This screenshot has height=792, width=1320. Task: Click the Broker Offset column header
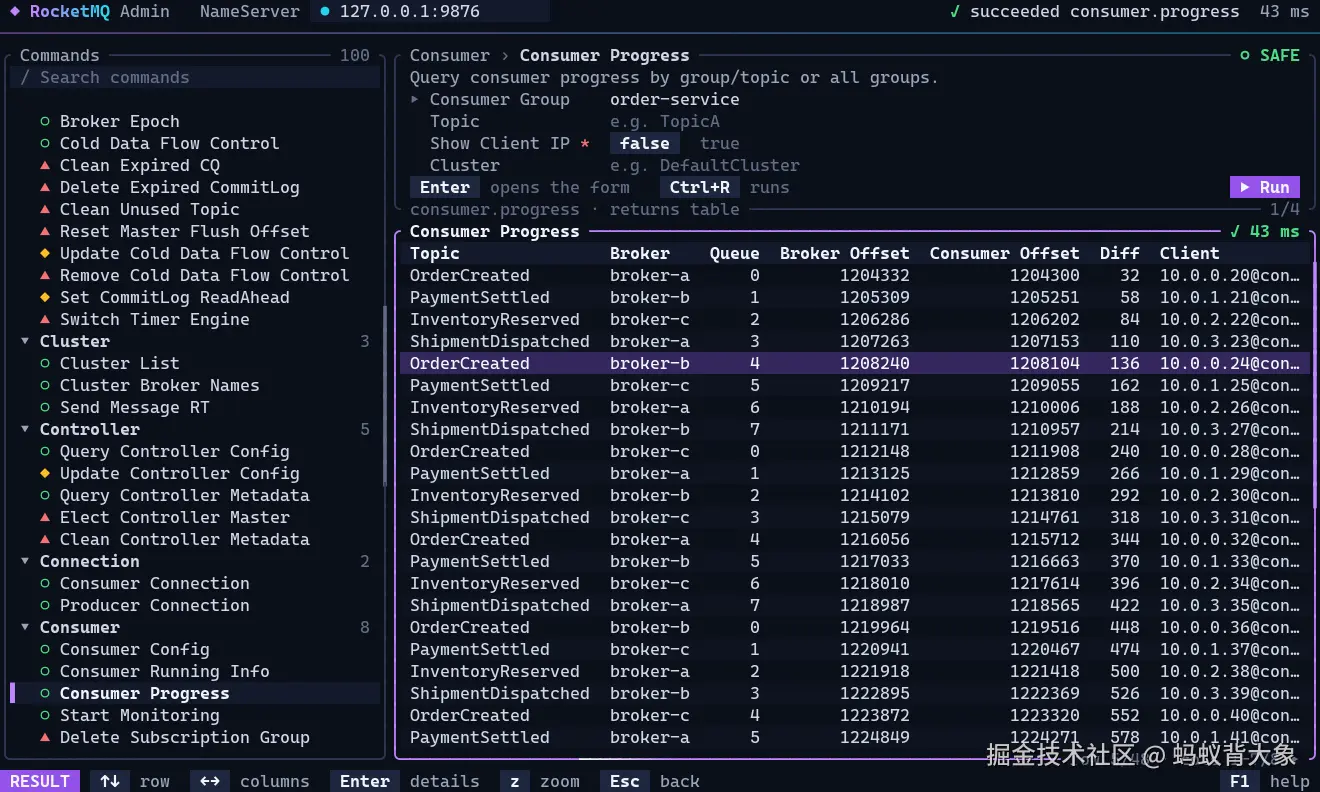click(845, 254)
